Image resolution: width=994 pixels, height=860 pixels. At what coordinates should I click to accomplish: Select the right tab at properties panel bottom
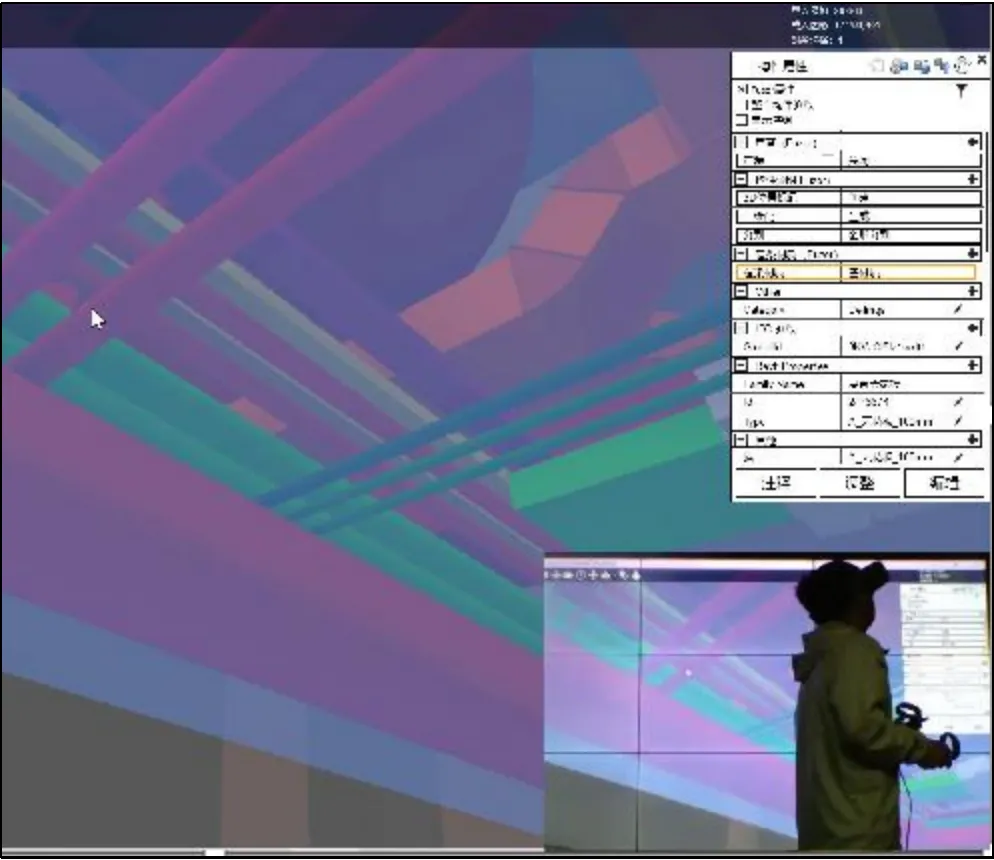(944, 483)
